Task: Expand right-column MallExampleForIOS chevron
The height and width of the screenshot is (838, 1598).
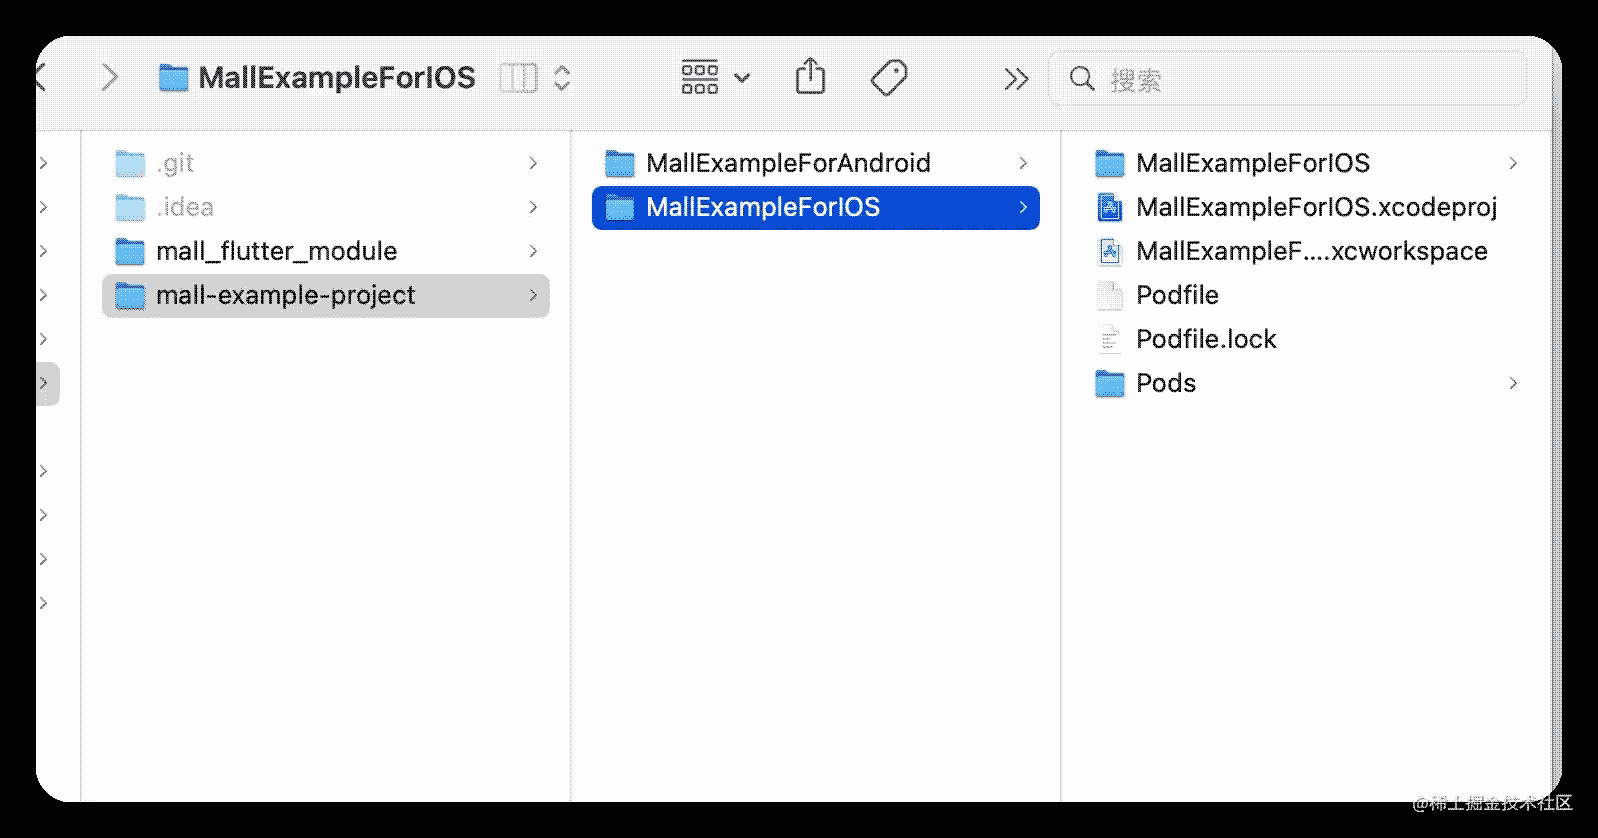Action: (1513, 163)
